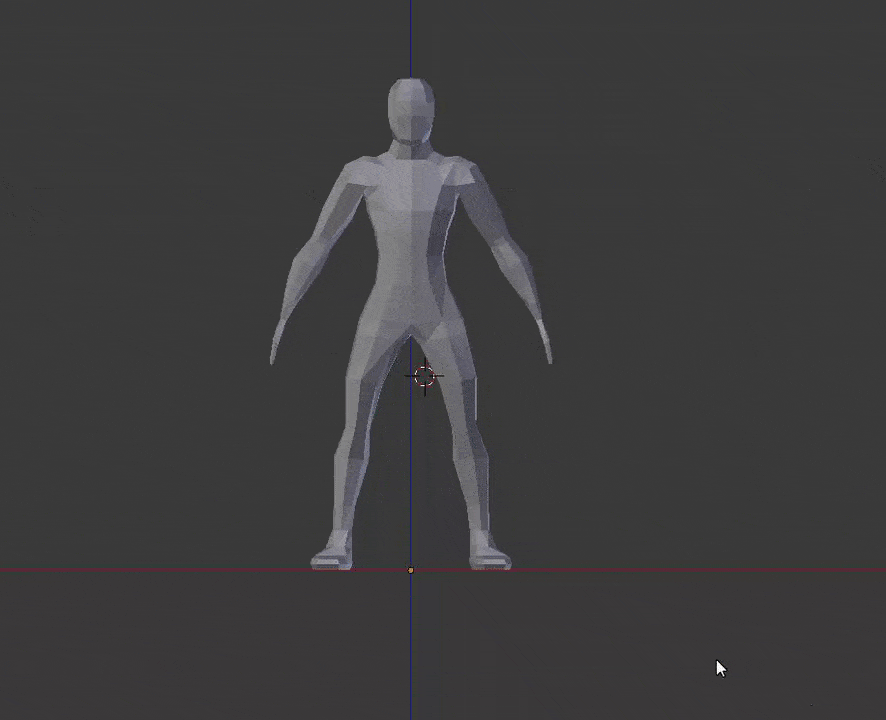Click the red-white 3D cursor crosshair
Image resolution: width=886 pixels, height=720 pixels.
point(424,376)
